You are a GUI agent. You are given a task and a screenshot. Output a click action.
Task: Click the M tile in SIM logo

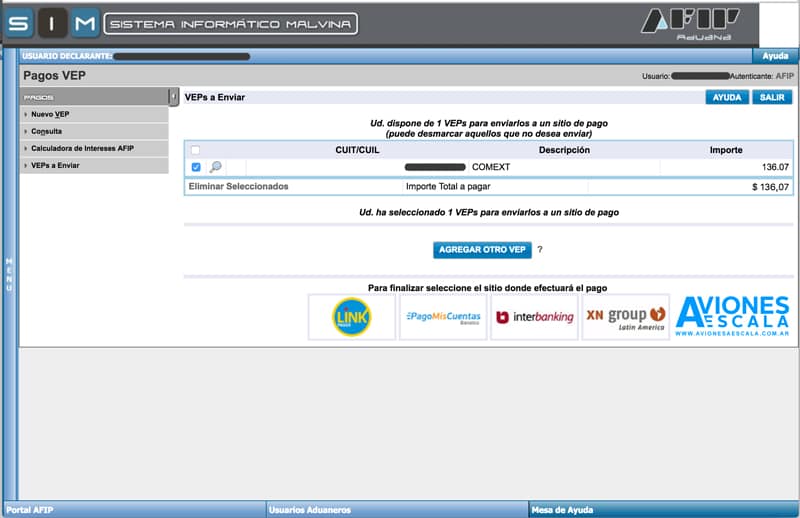(x=85, y=23)
